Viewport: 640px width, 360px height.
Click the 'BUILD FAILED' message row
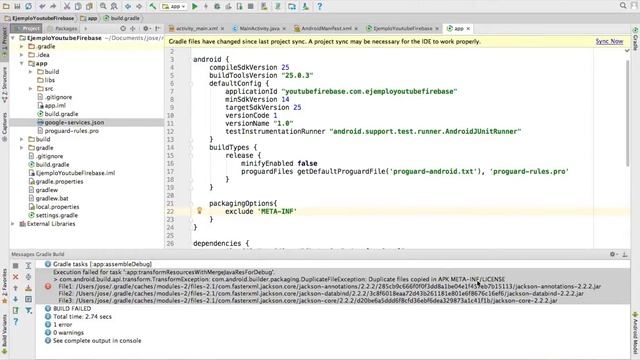point(72,309)
